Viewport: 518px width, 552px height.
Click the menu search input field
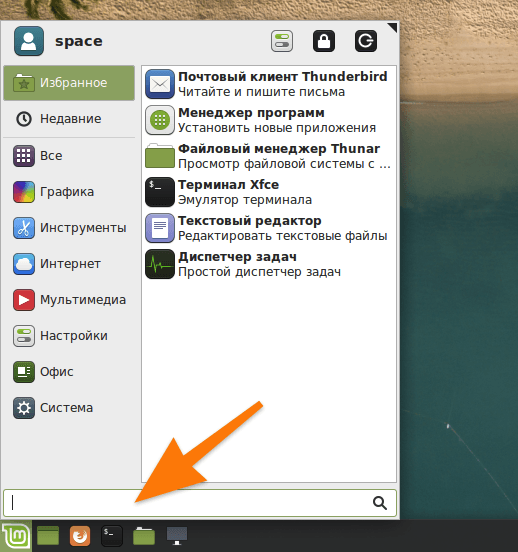200,503
